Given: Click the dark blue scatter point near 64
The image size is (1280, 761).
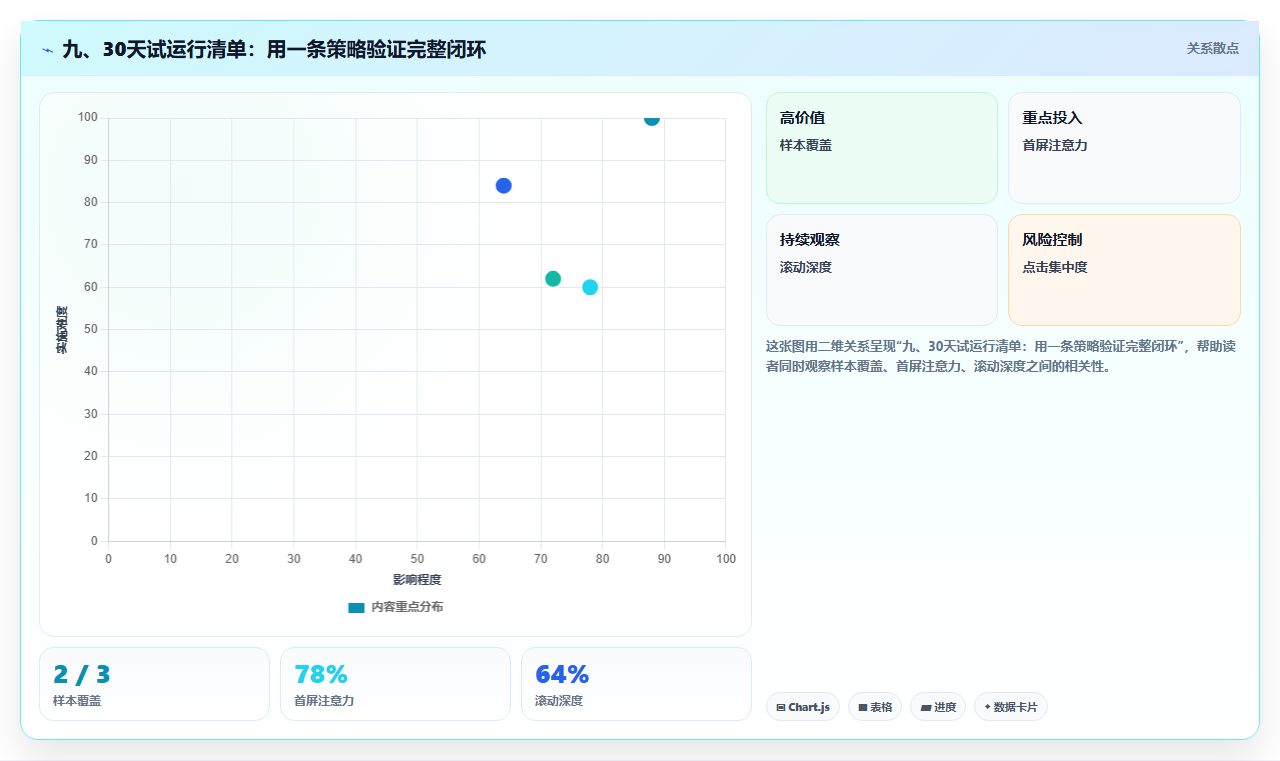Looking at the screenshot, I should click(504, 186).
